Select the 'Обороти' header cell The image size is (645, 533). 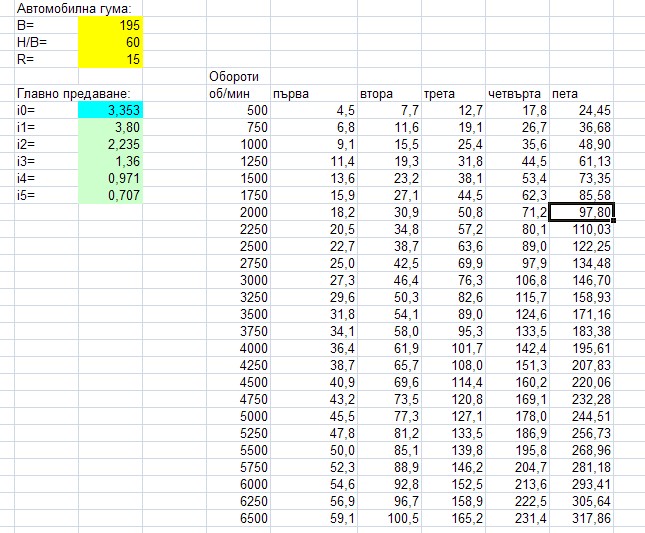[x=236, y=76]
